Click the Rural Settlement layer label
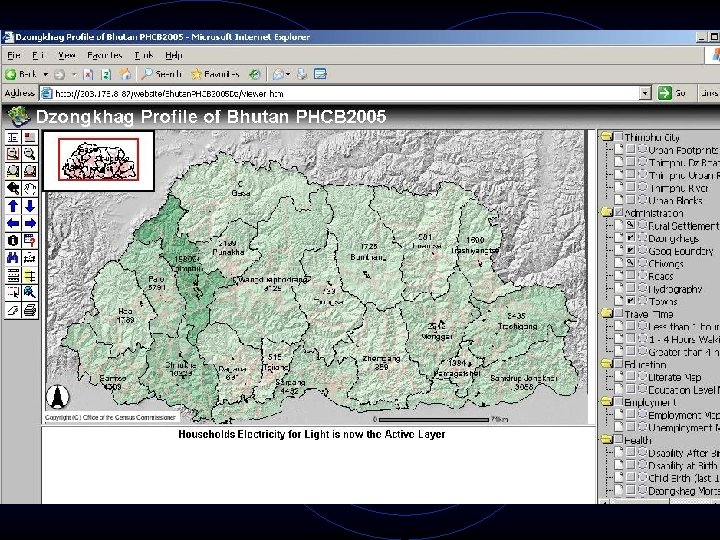Viewport: 720px width, 540px height. (683, 225)
